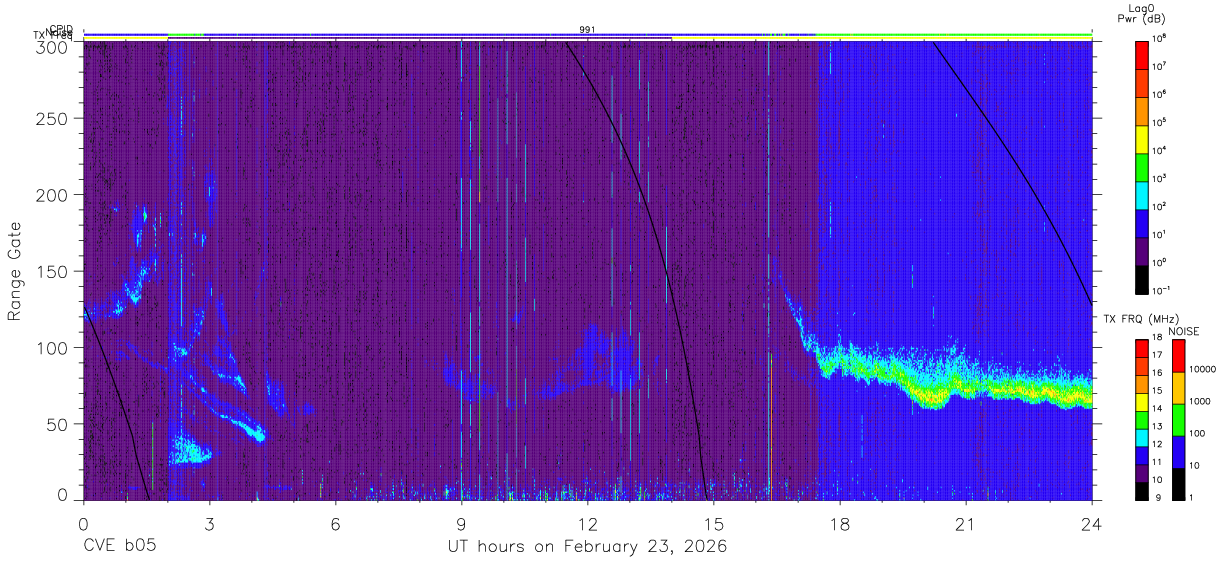Click the 'Lag0 Pwr (dB)' legend title
Image resolution: width=1228 pixels, height=567 pixels.
[x=1144, y=13]
